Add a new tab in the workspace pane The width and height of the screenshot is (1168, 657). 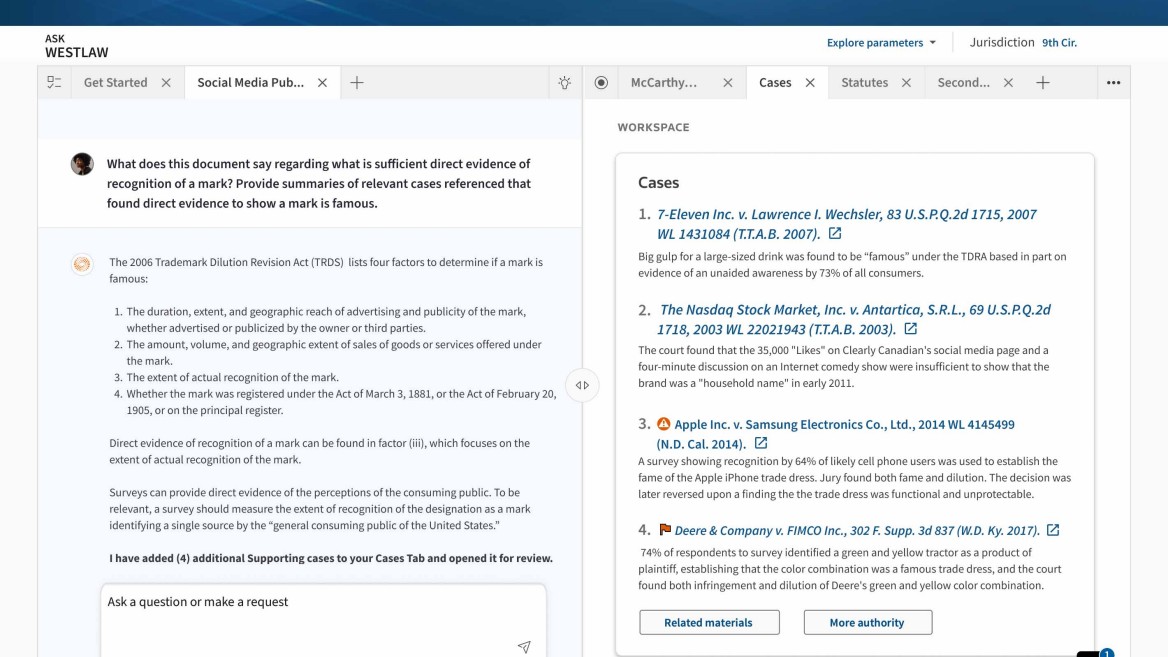click(1042, 83)
